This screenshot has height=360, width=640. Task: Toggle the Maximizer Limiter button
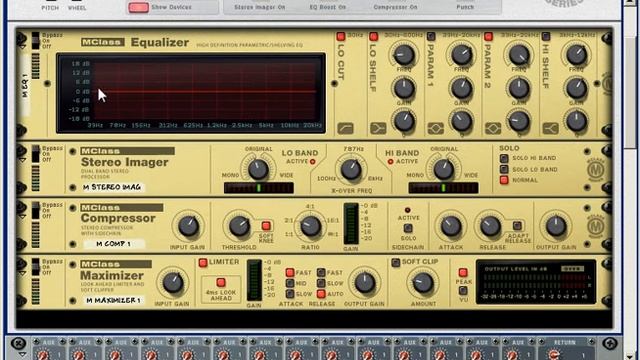(203, 262)
